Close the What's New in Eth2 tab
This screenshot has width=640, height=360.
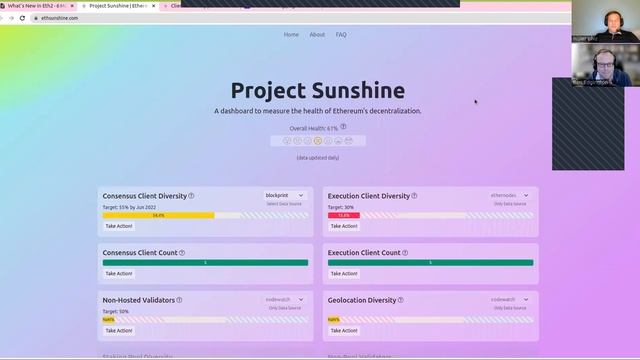click(x=72, y=6)
